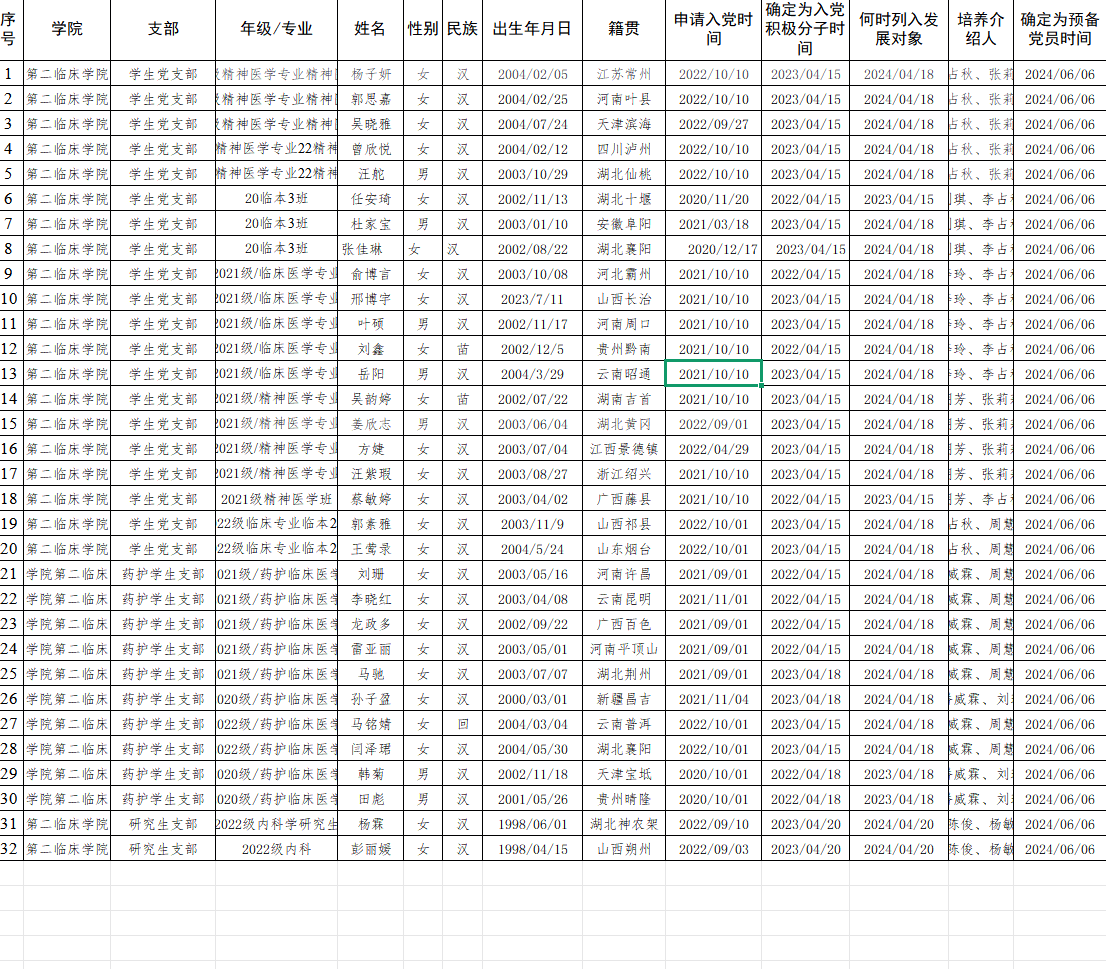Select the 籍贯 header cell
This screenshot has height=969, width=1106.
point(624,29)
